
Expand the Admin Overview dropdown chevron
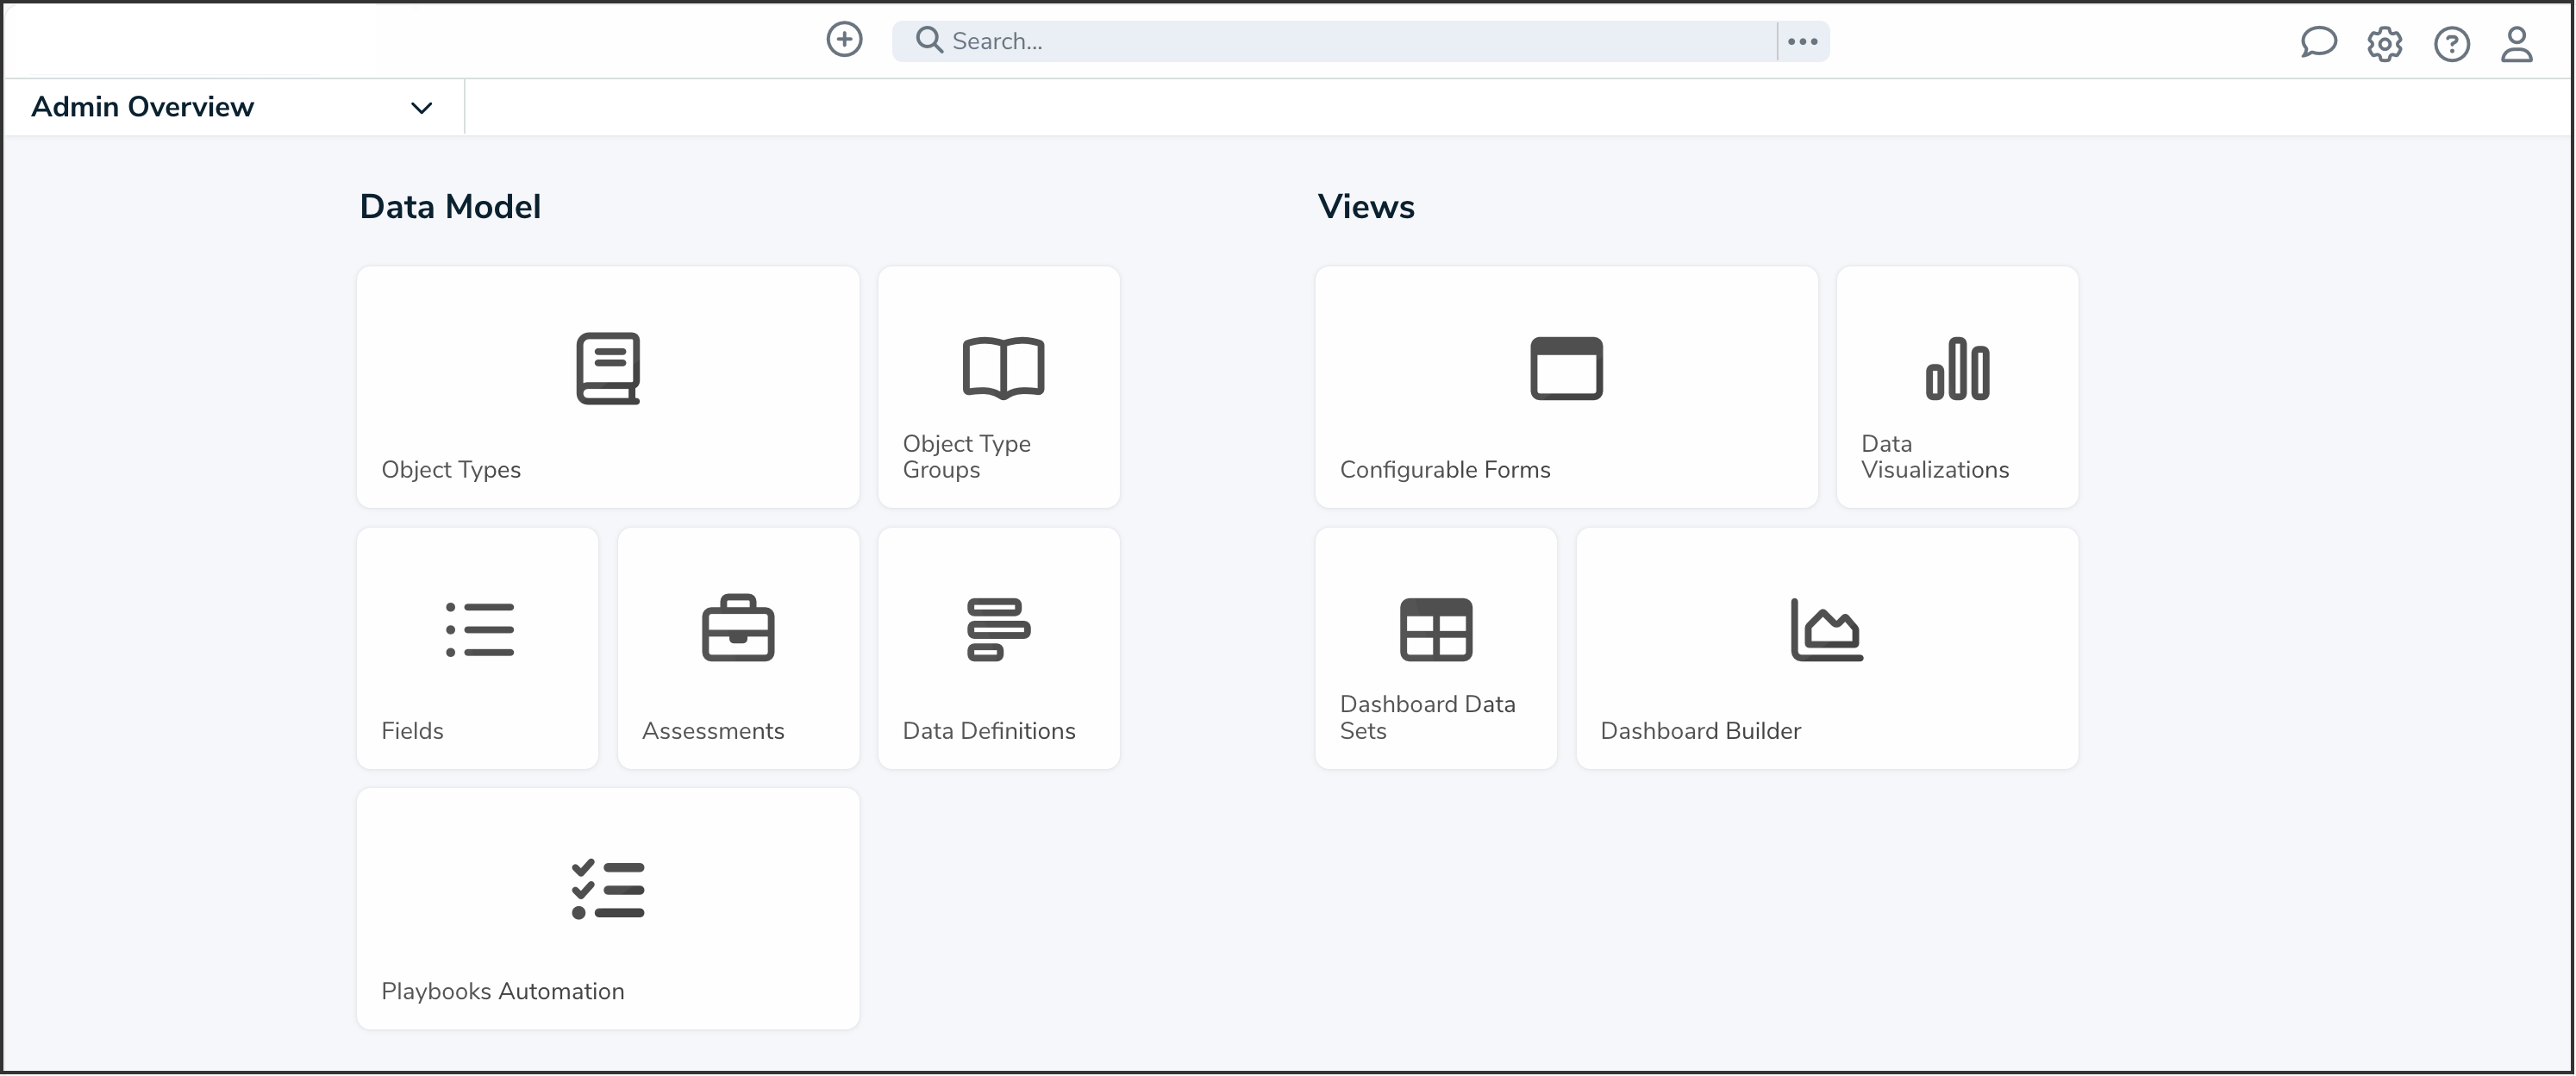421,108
